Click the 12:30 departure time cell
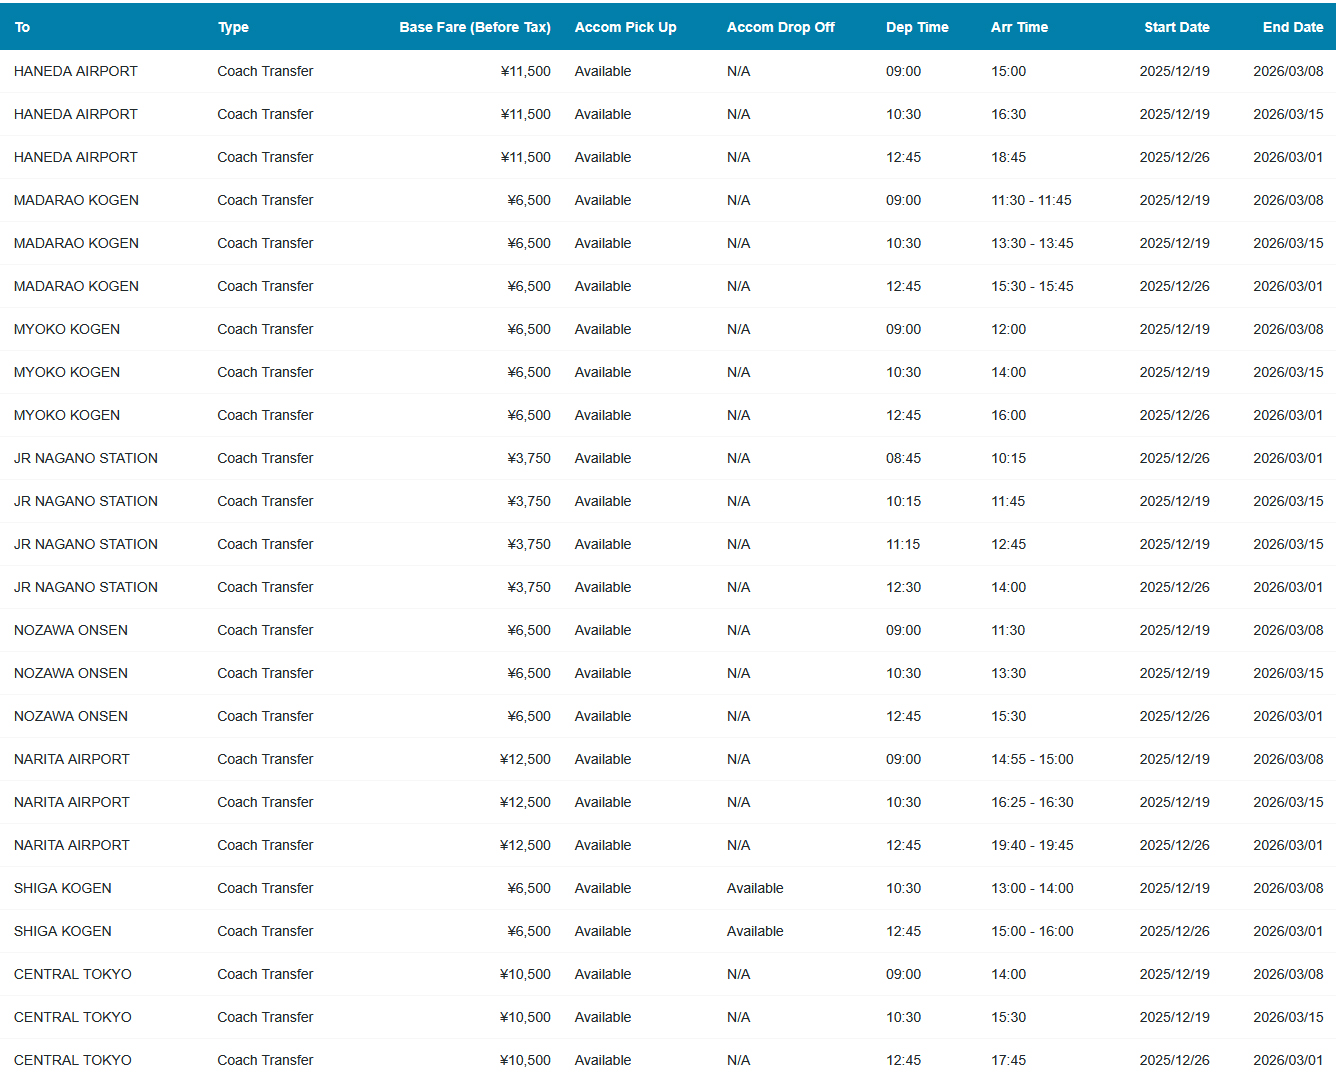This screenshot has height=1080, width=1337. click(903, 587)
